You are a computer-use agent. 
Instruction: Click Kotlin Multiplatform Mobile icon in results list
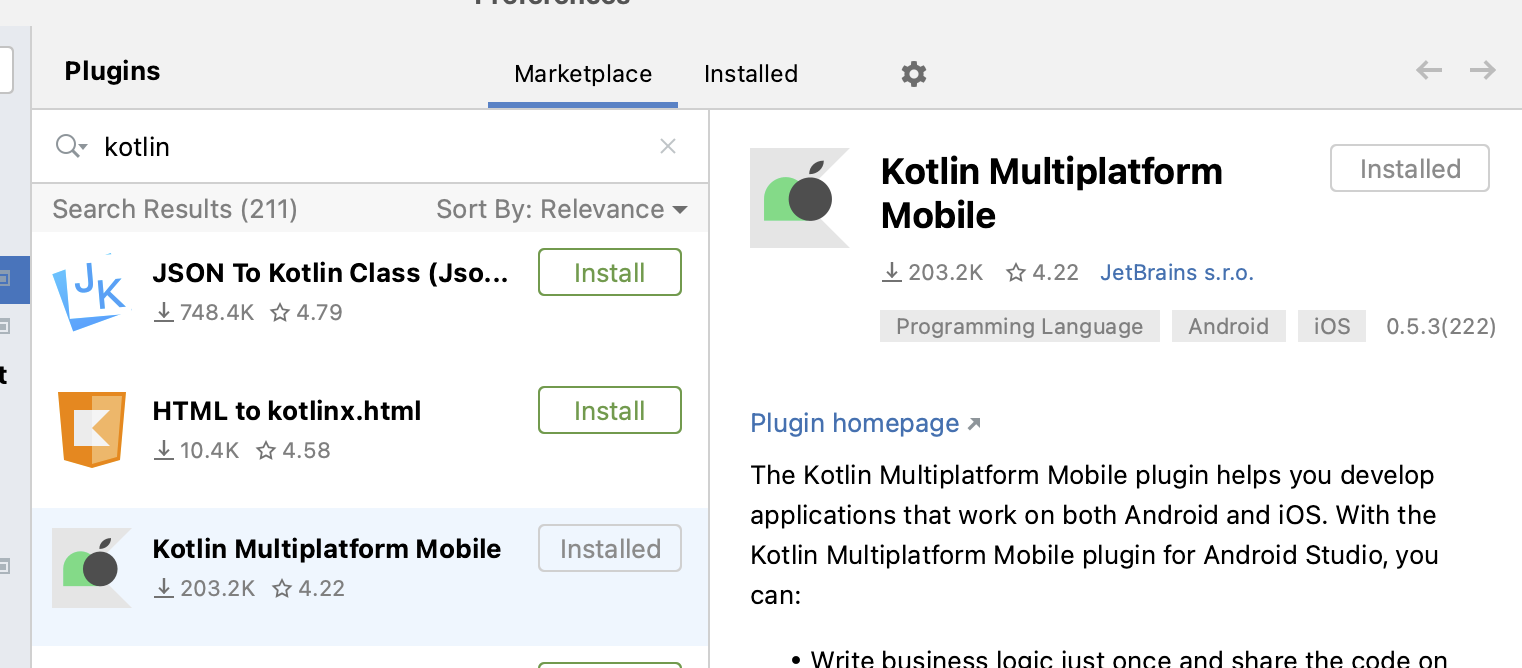coord(91,568)
